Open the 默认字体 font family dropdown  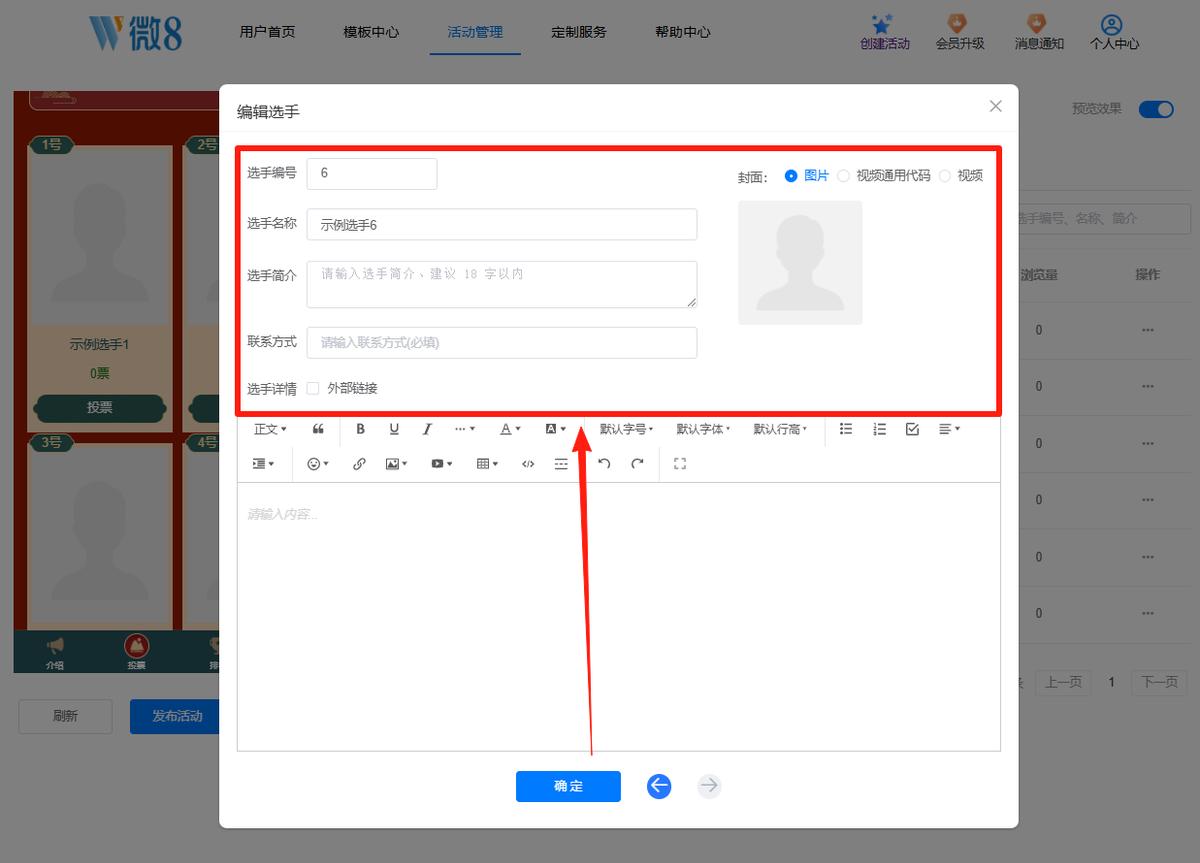point(703,429)
